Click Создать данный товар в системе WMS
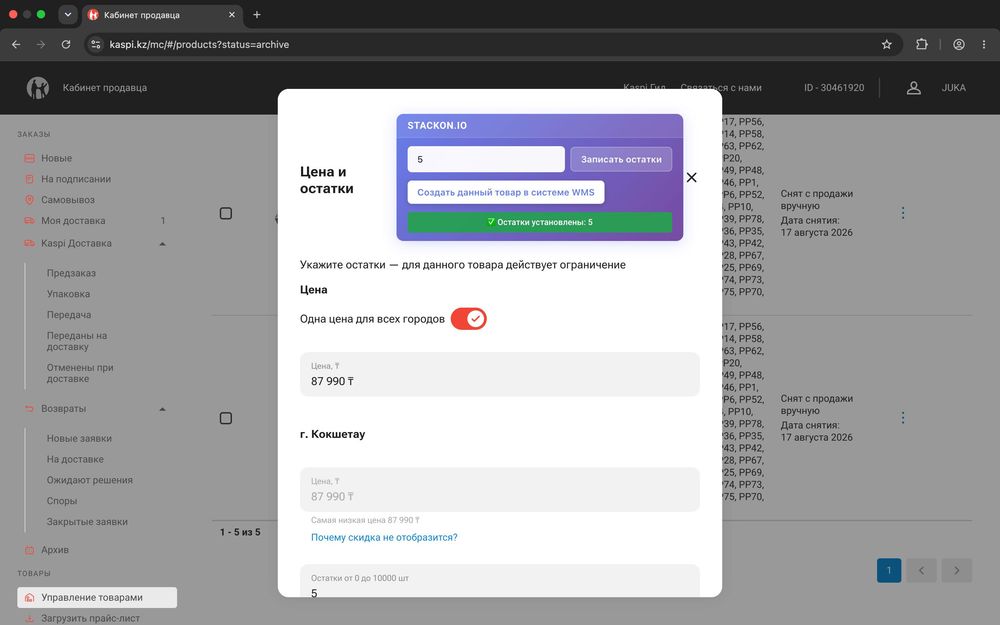 point(506,192)
